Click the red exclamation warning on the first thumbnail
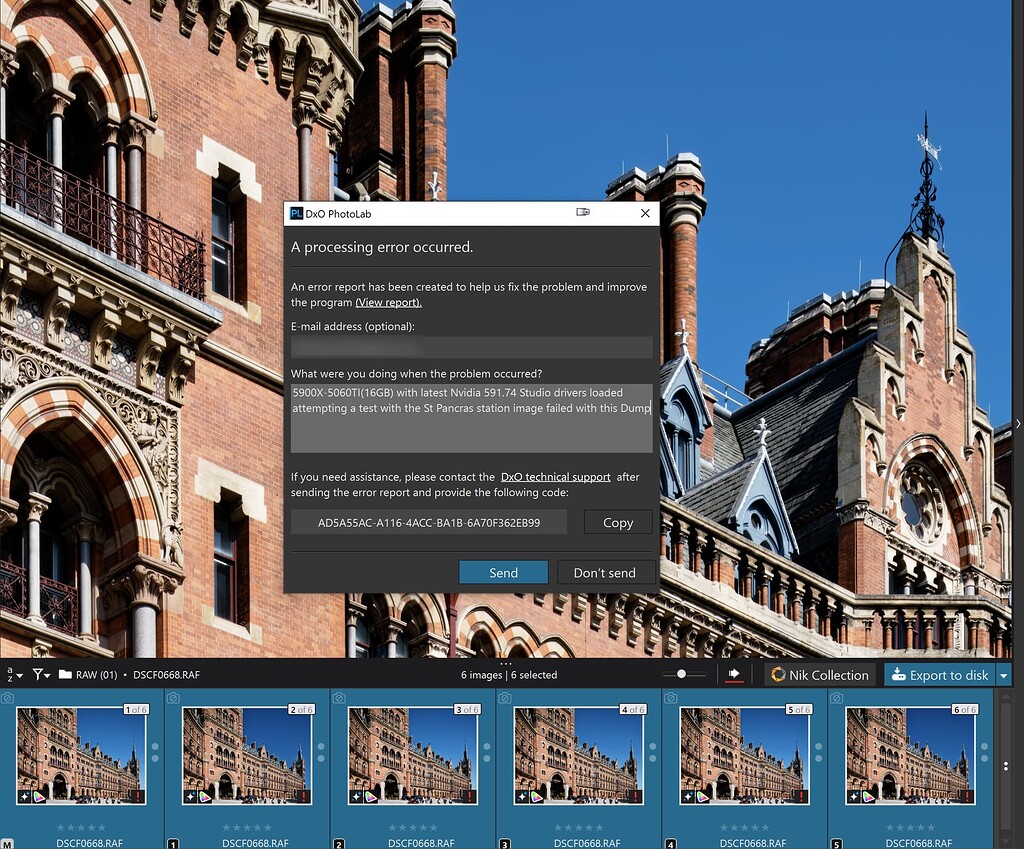1024x849 pixels. tap(138, 795)
